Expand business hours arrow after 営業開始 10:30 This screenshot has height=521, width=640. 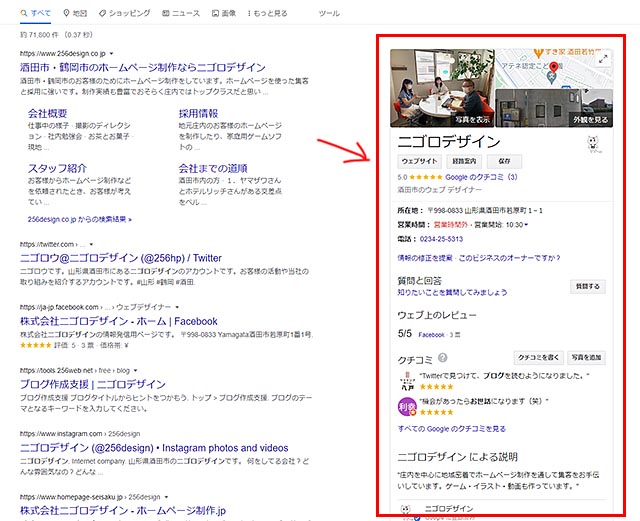526,225
